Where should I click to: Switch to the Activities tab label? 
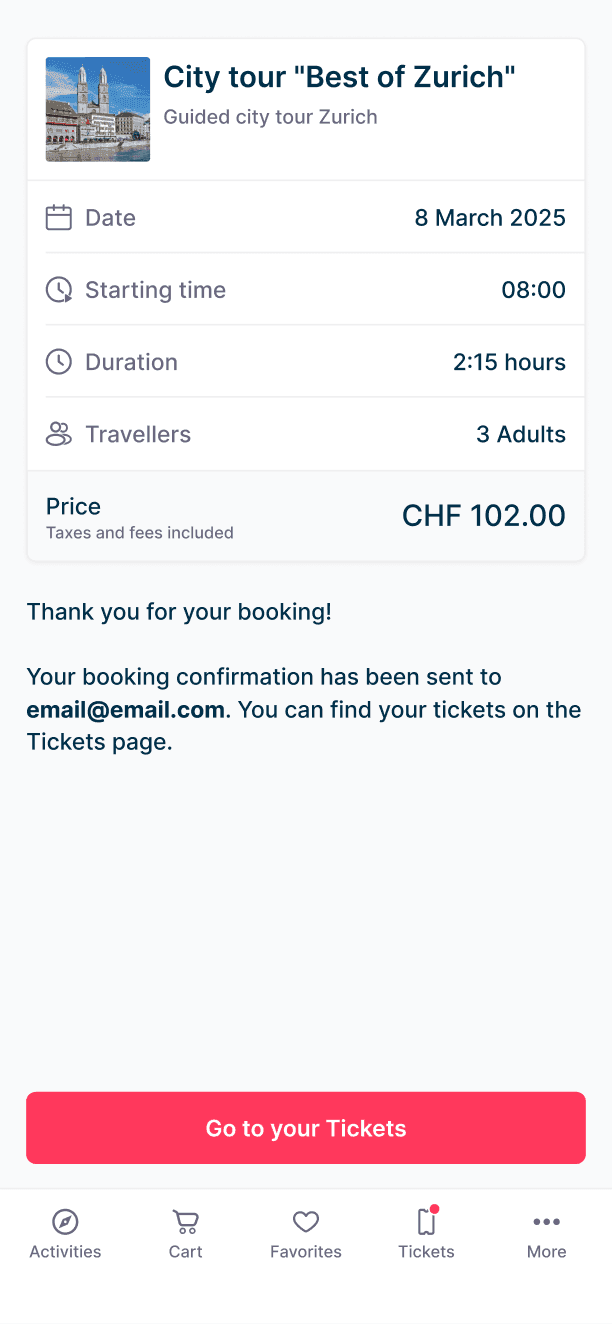click(x=65, y=1252)
